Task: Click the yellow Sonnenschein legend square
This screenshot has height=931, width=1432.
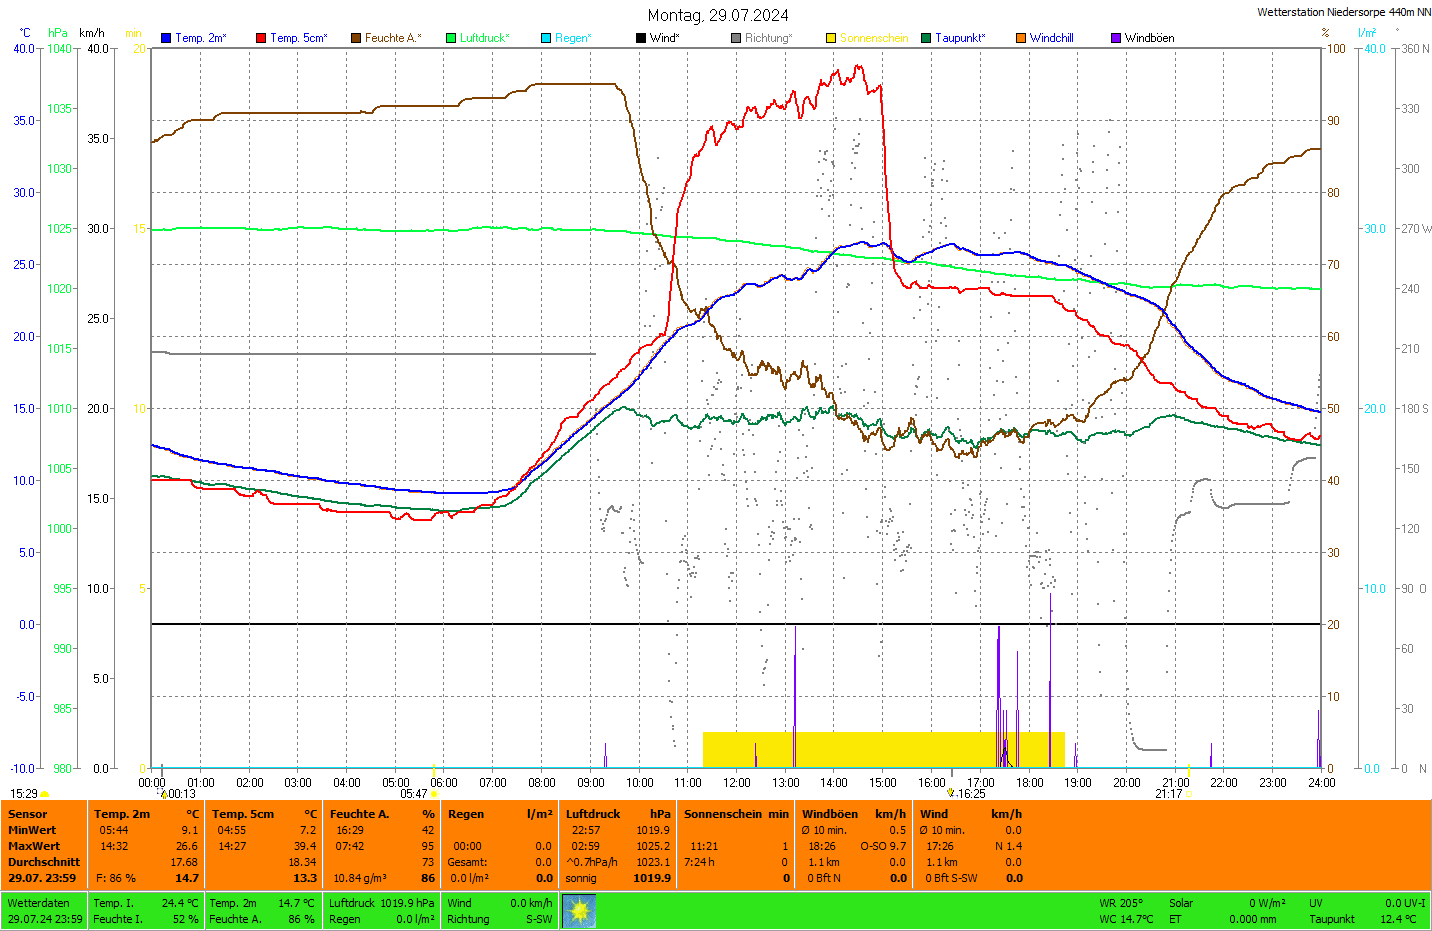Action: pyautogui.click(x=831, y=38)
